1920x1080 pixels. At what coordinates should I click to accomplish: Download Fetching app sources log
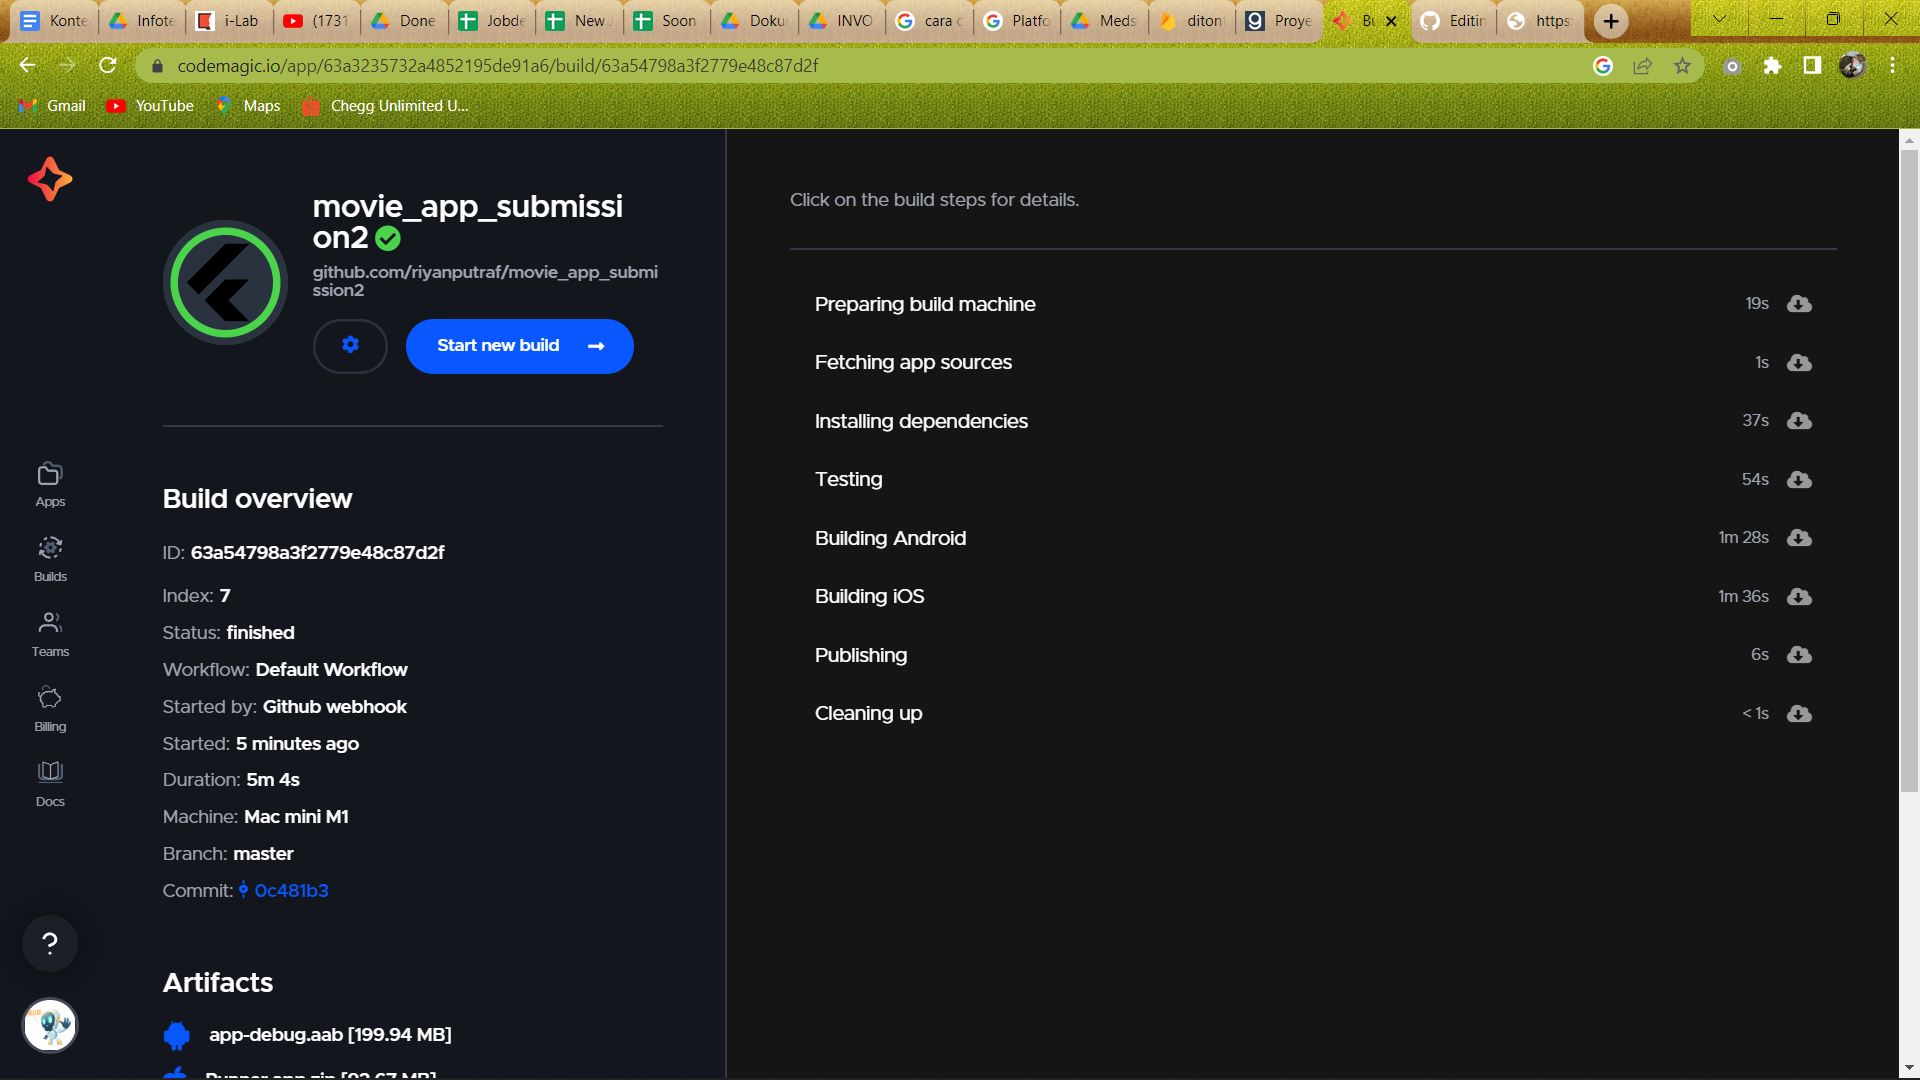click(x=1799, y=362)
